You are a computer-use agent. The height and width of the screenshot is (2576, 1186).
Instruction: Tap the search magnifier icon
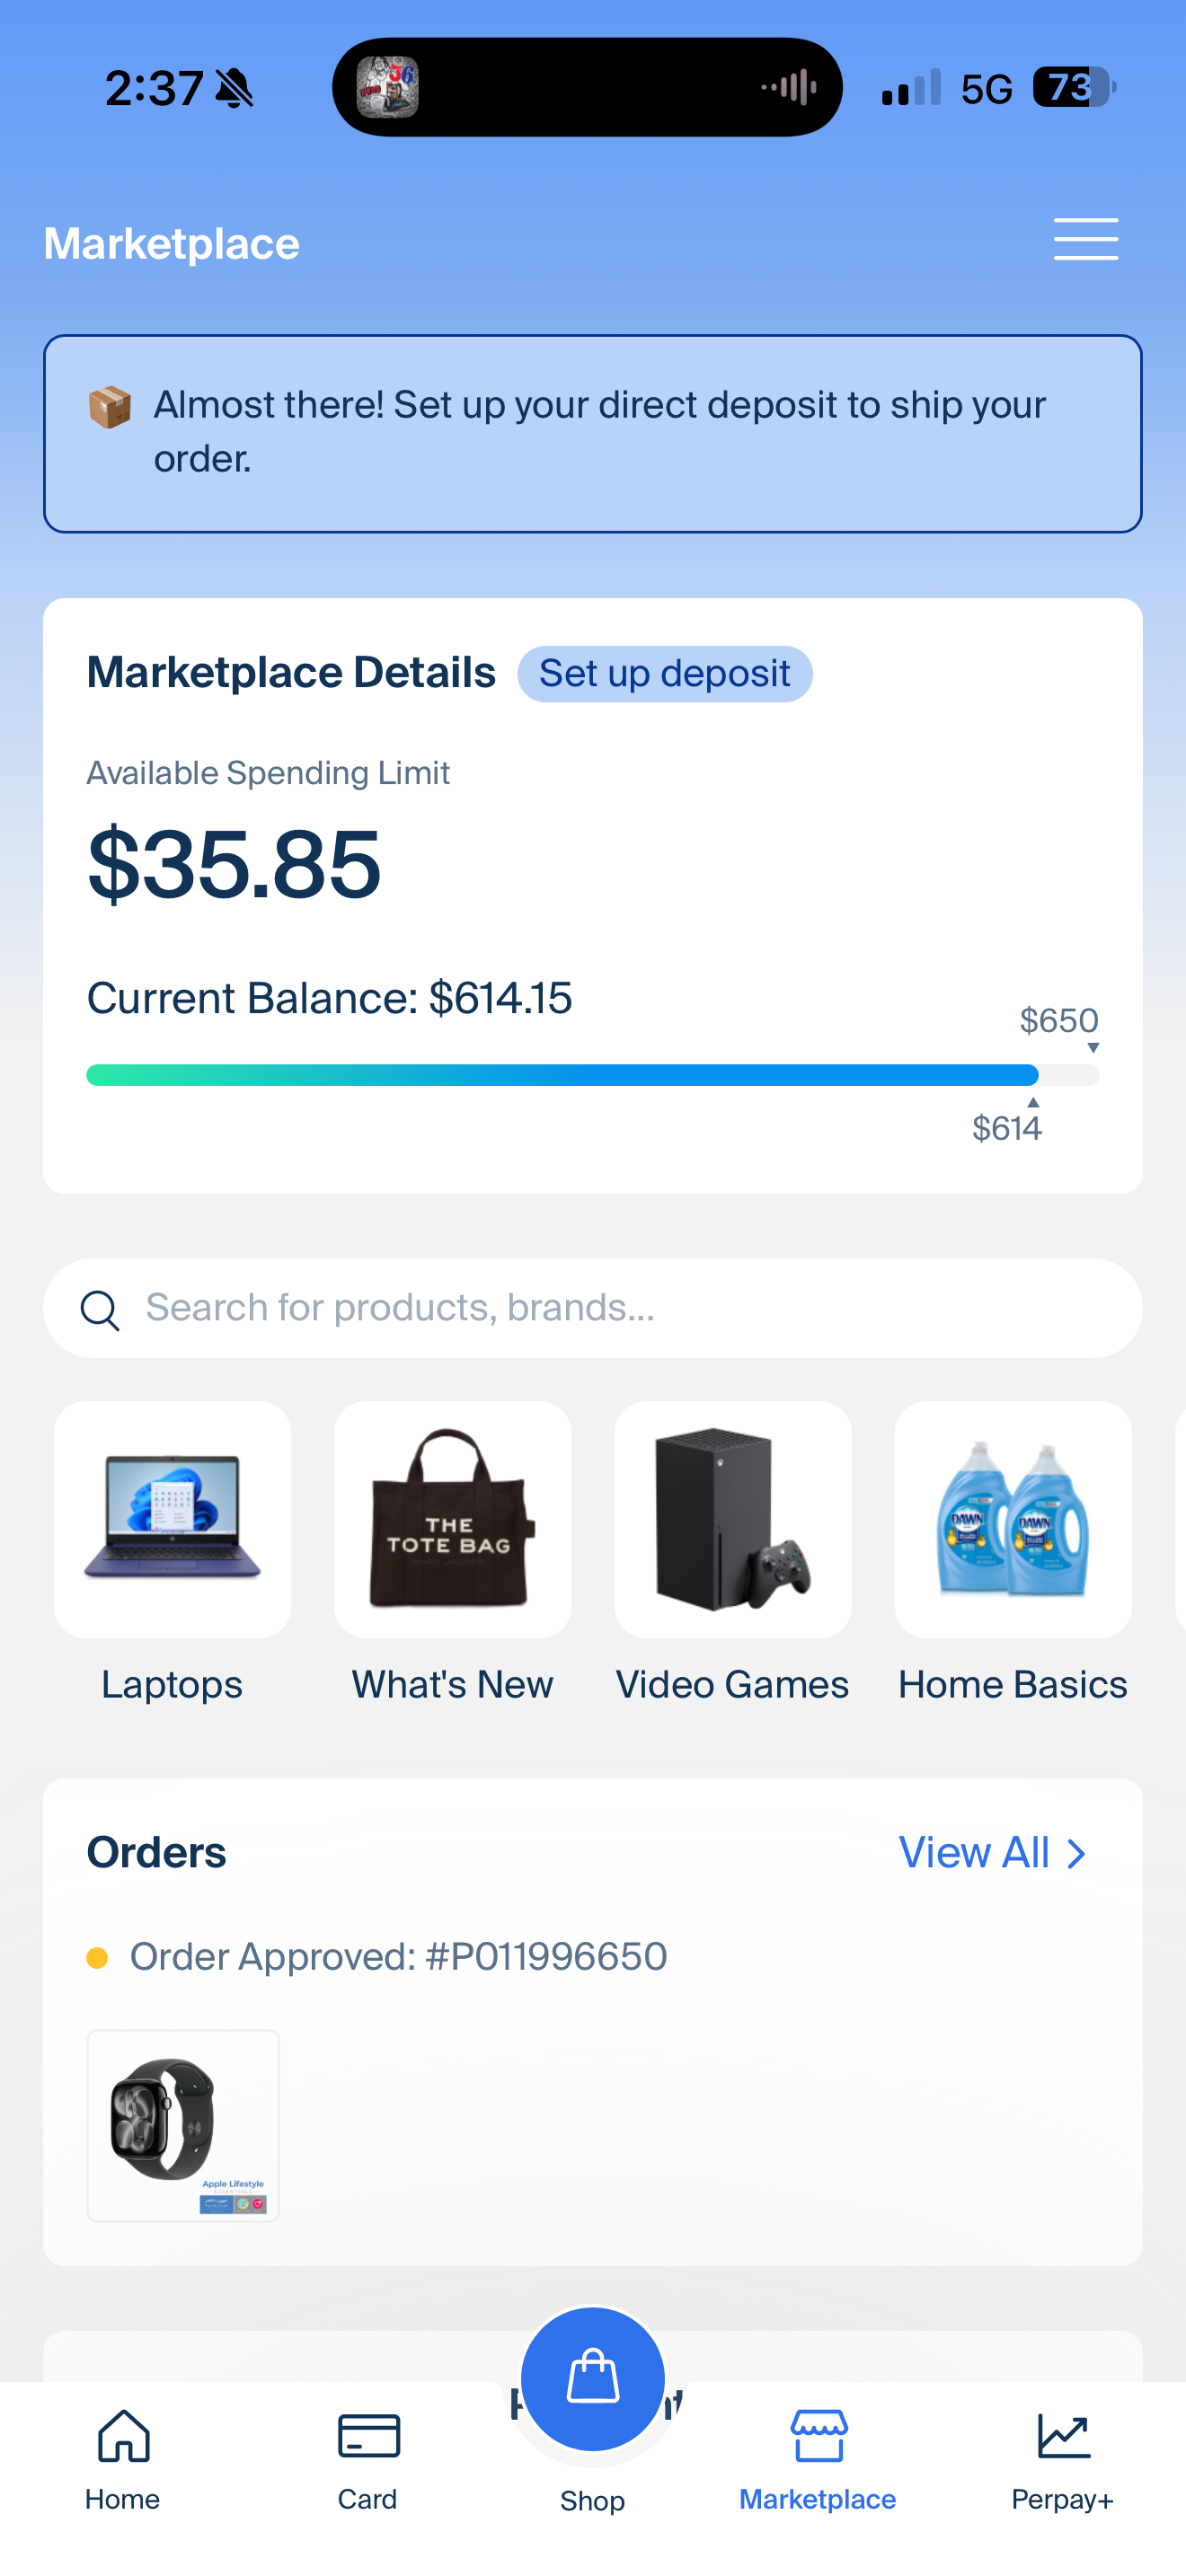pos(100,1309)
